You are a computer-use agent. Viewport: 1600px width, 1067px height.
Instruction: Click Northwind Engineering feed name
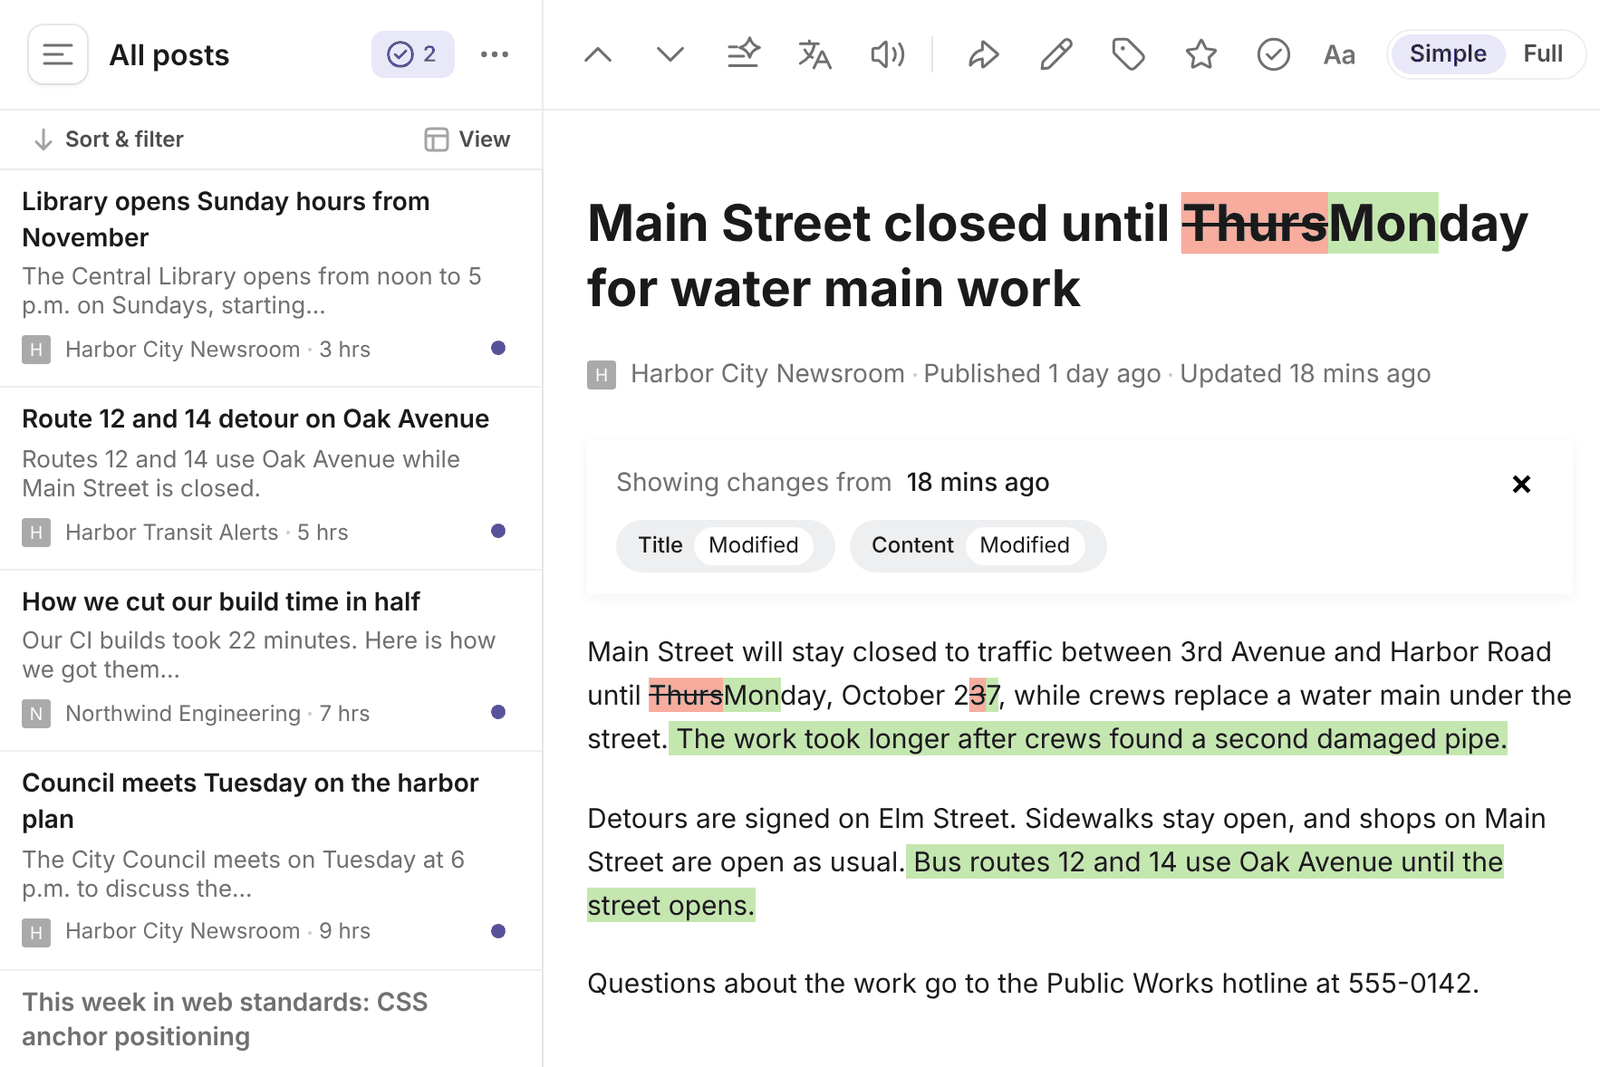(183, 713)
